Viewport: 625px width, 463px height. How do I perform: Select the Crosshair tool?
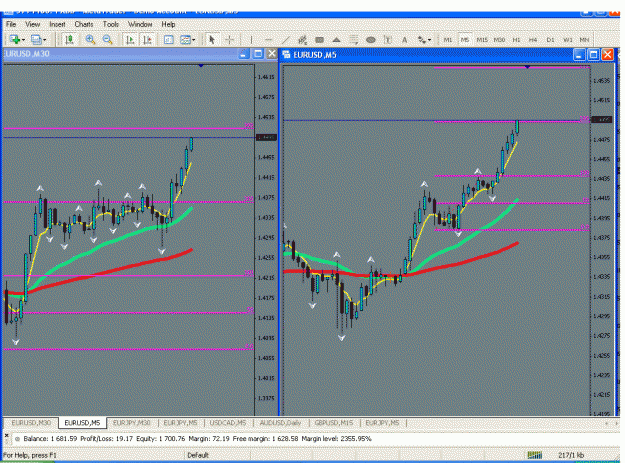click(230, 39)
